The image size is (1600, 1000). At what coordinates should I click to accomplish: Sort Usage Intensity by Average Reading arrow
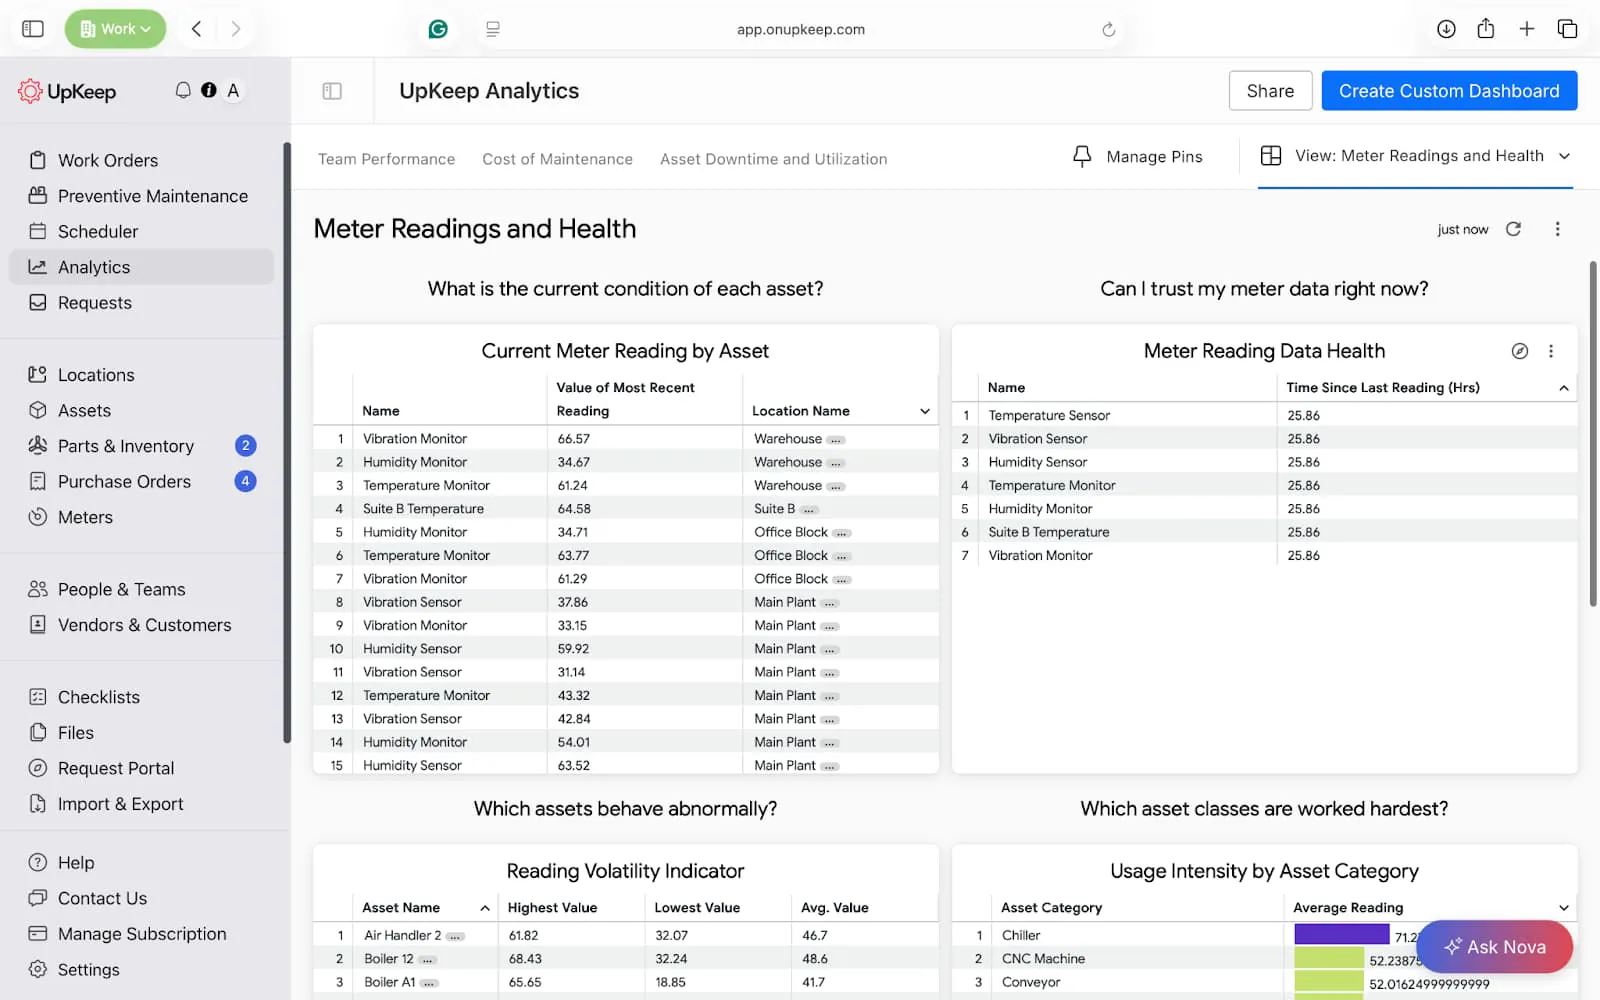(x=1564, y=908)
